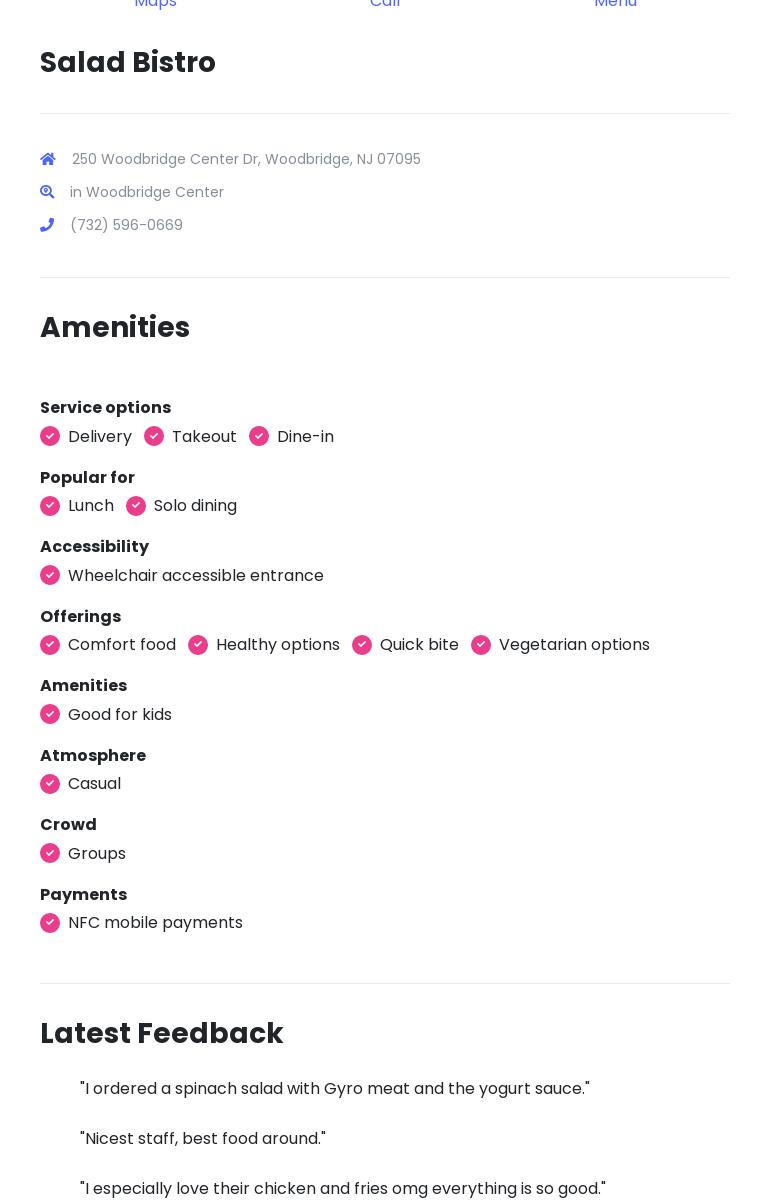Click the phone icon beside the number

click(x=47, y=225)
